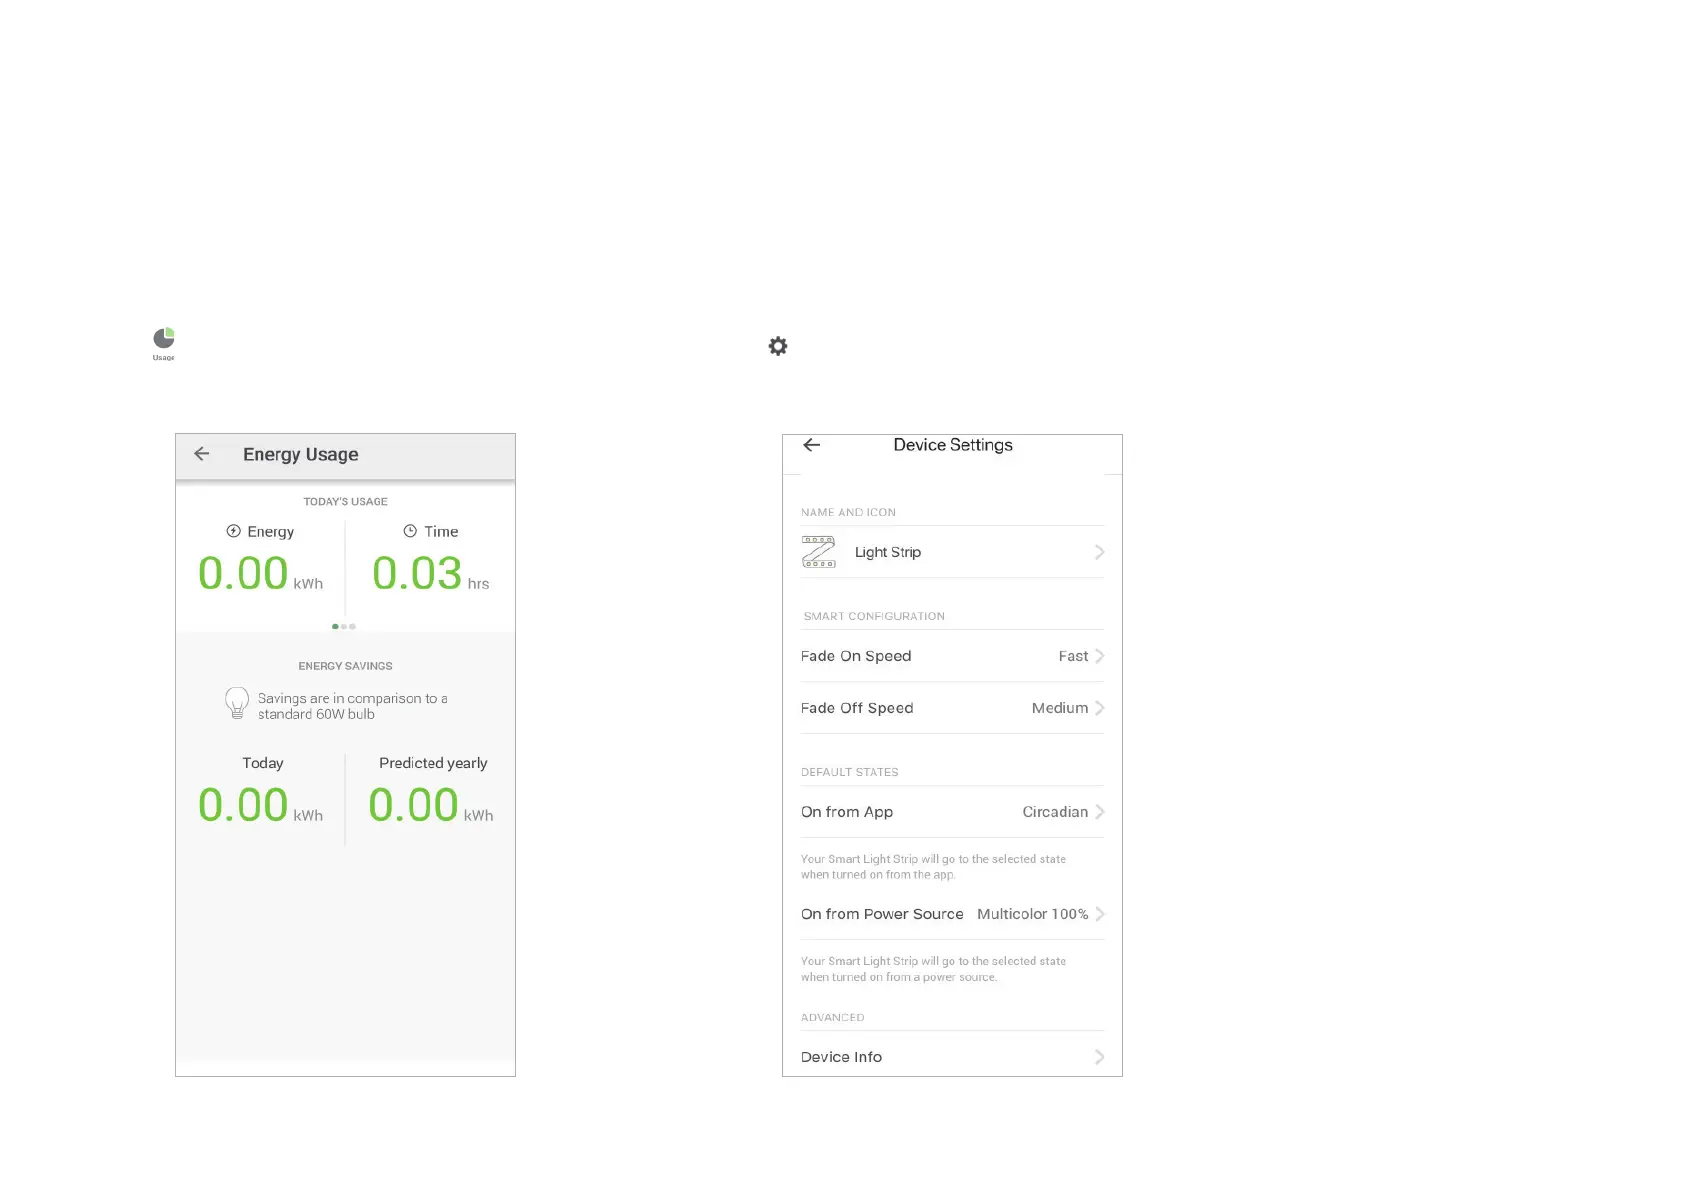Select the Circadian default state value
This screenshot has width=1684, height=1191.
1055,812
